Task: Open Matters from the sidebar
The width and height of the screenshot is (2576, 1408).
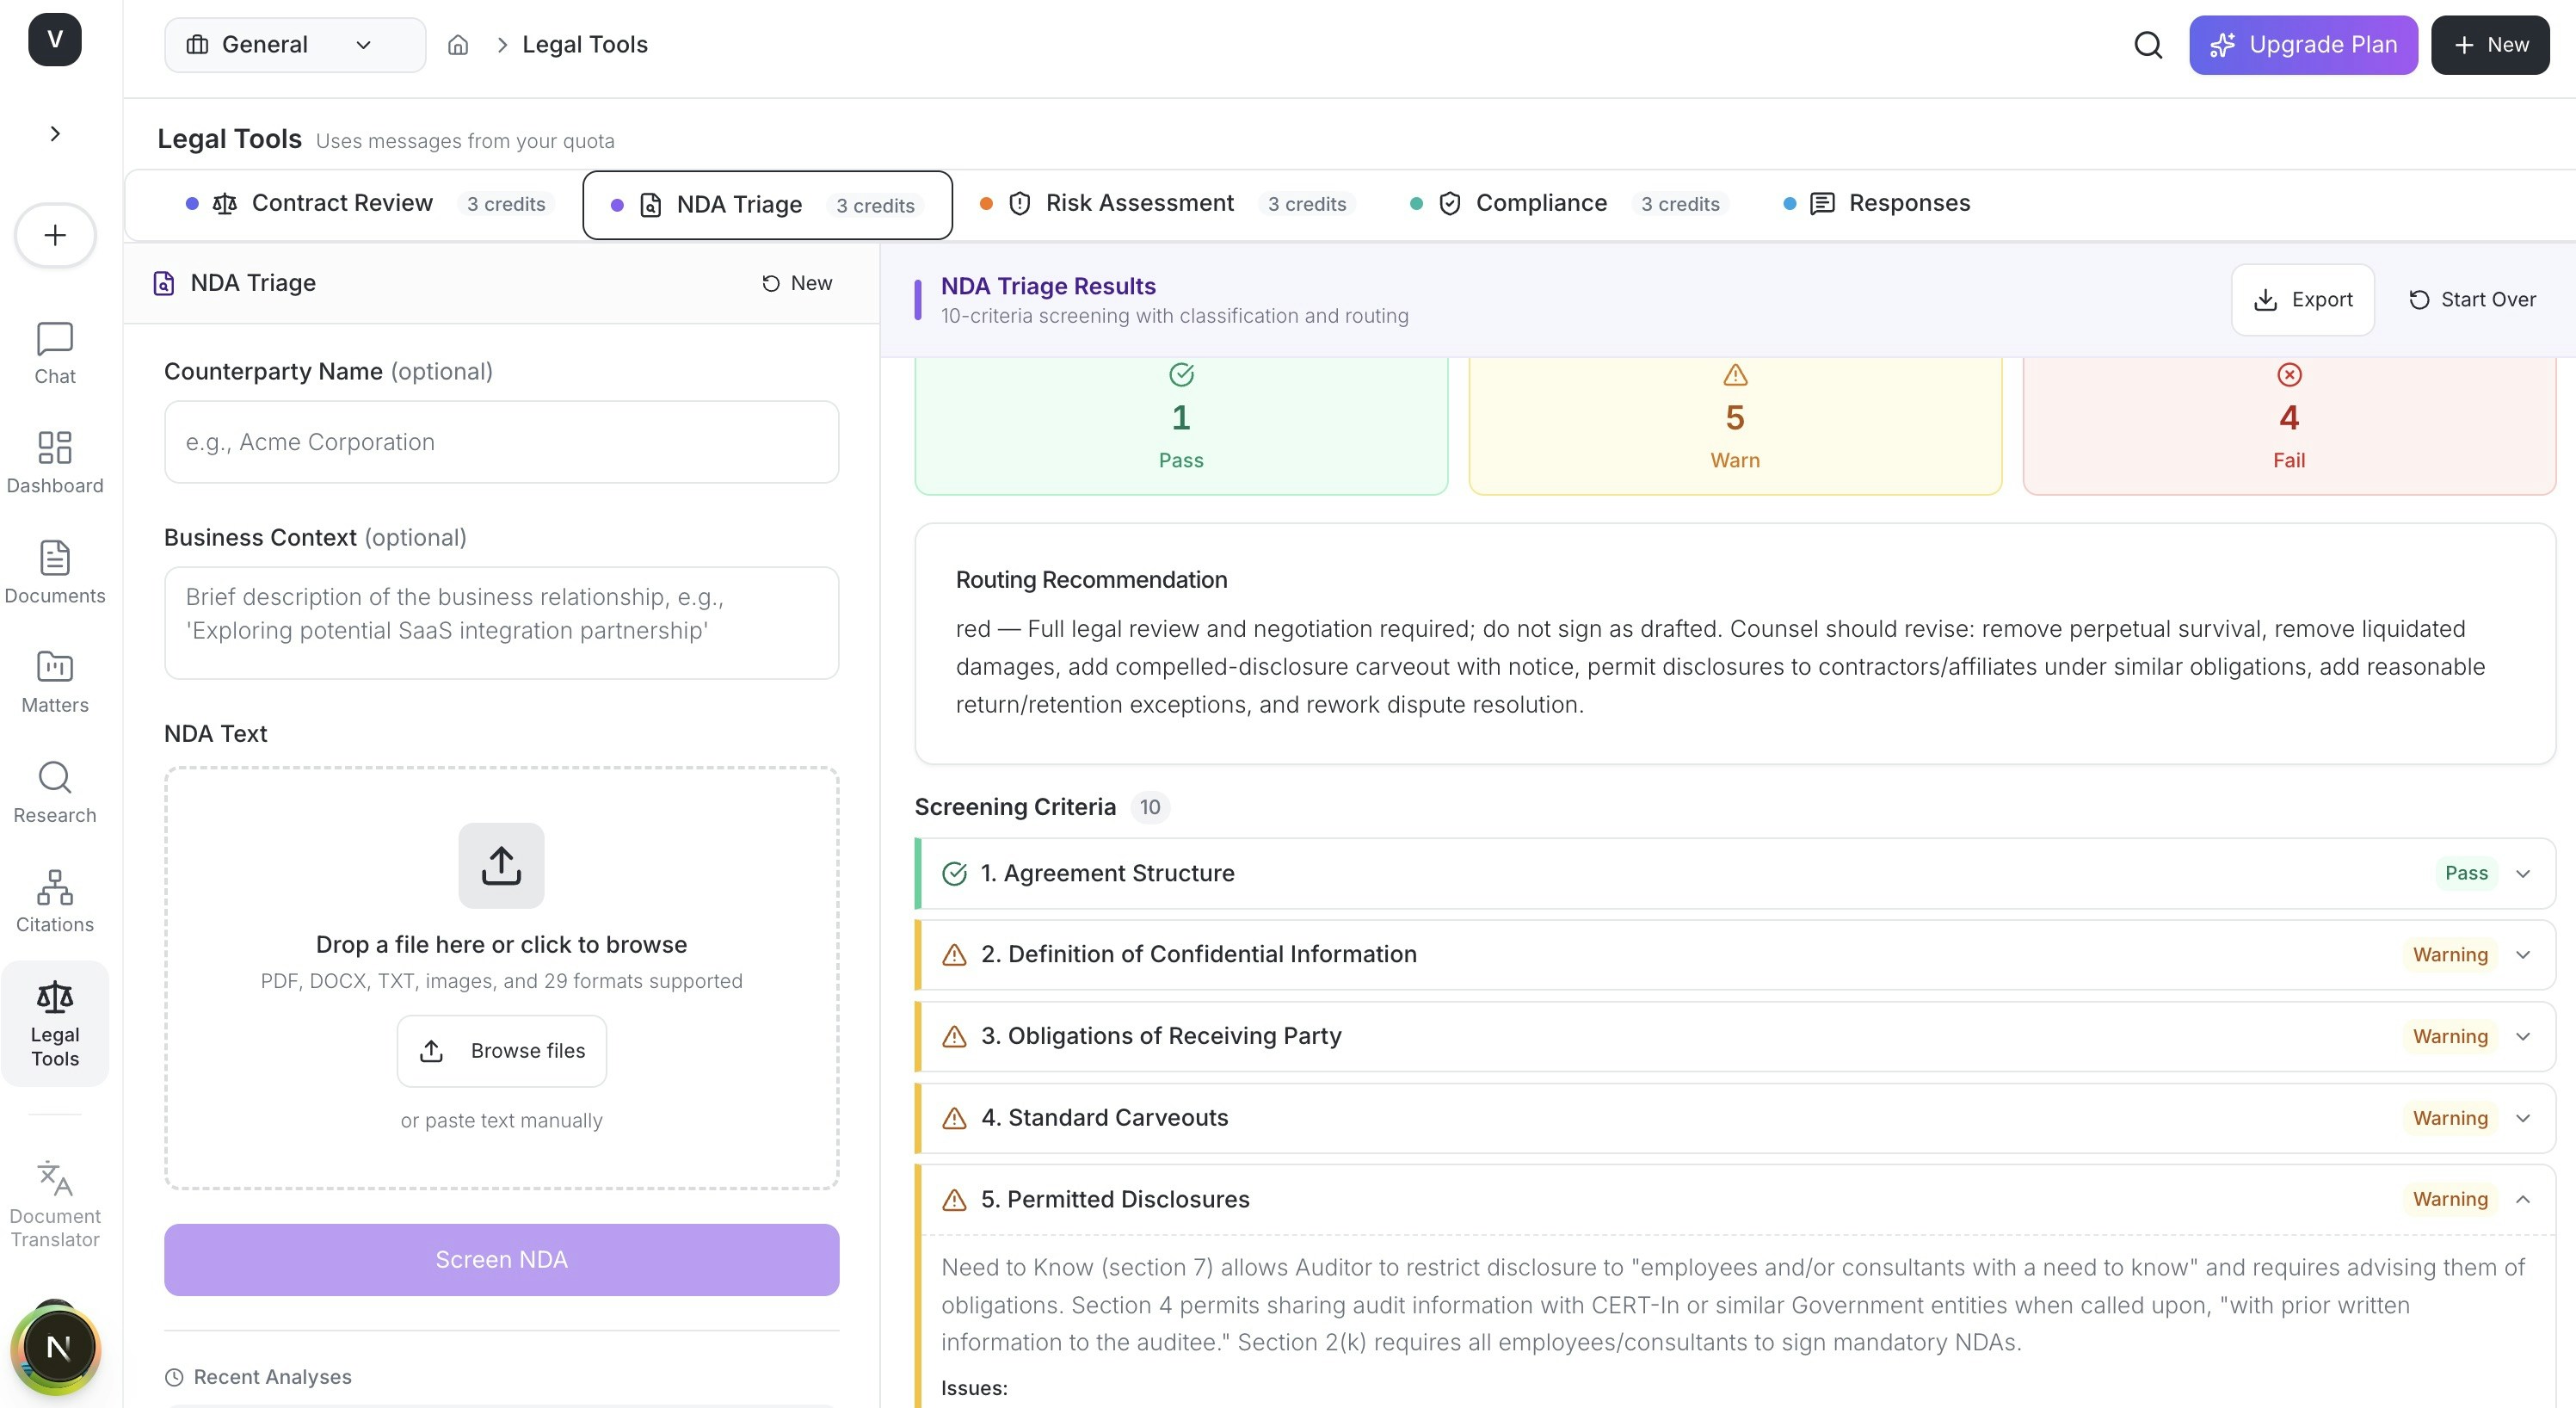Action: pos(55,682)
